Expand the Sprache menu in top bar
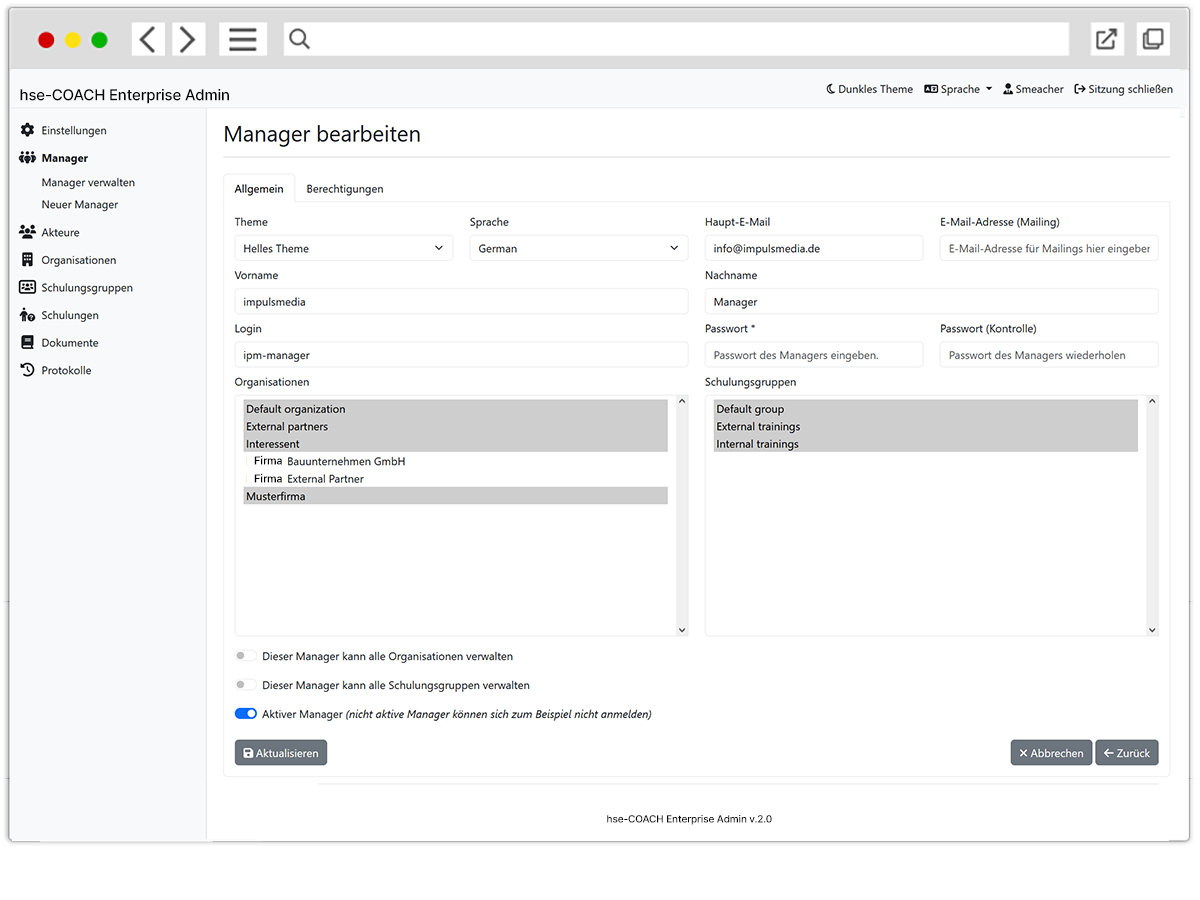1200x900 pixels. tap(958, 89)
